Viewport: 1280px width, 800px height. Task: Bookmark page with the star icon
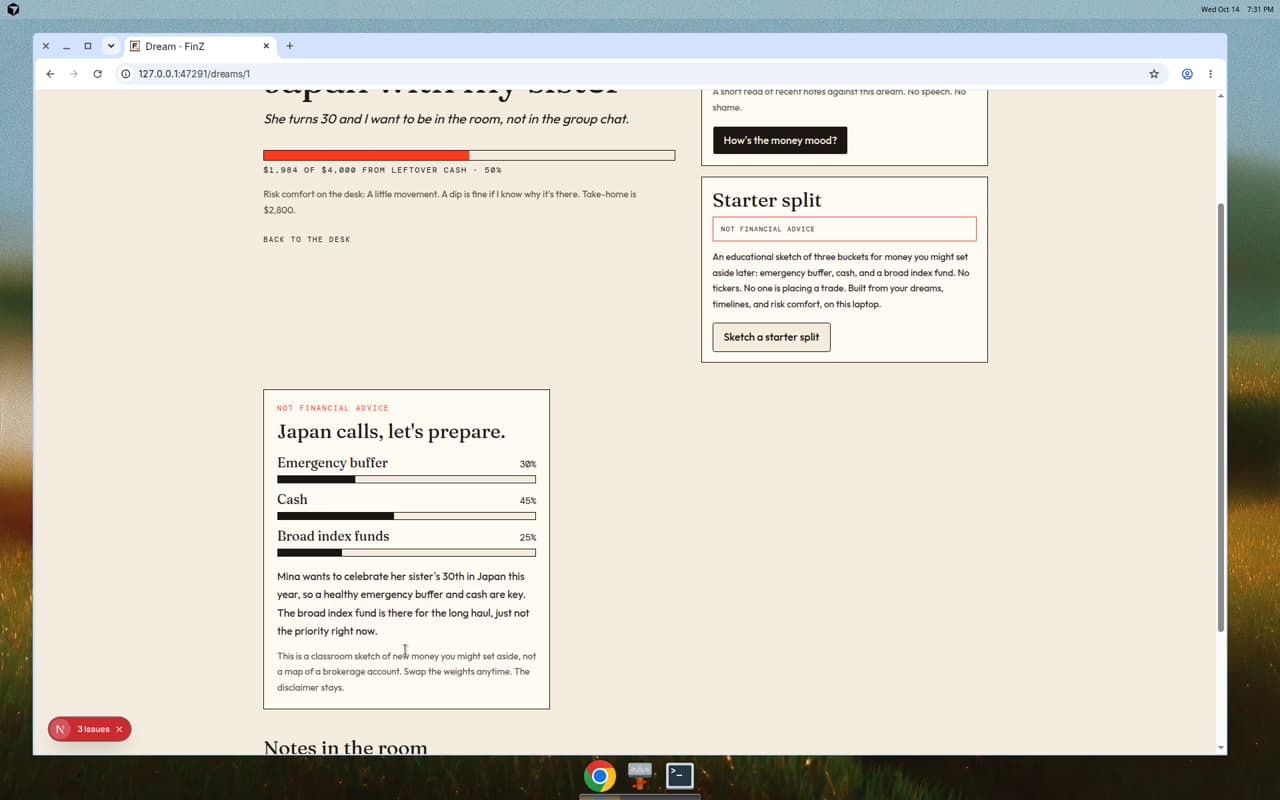(1154, 74)
